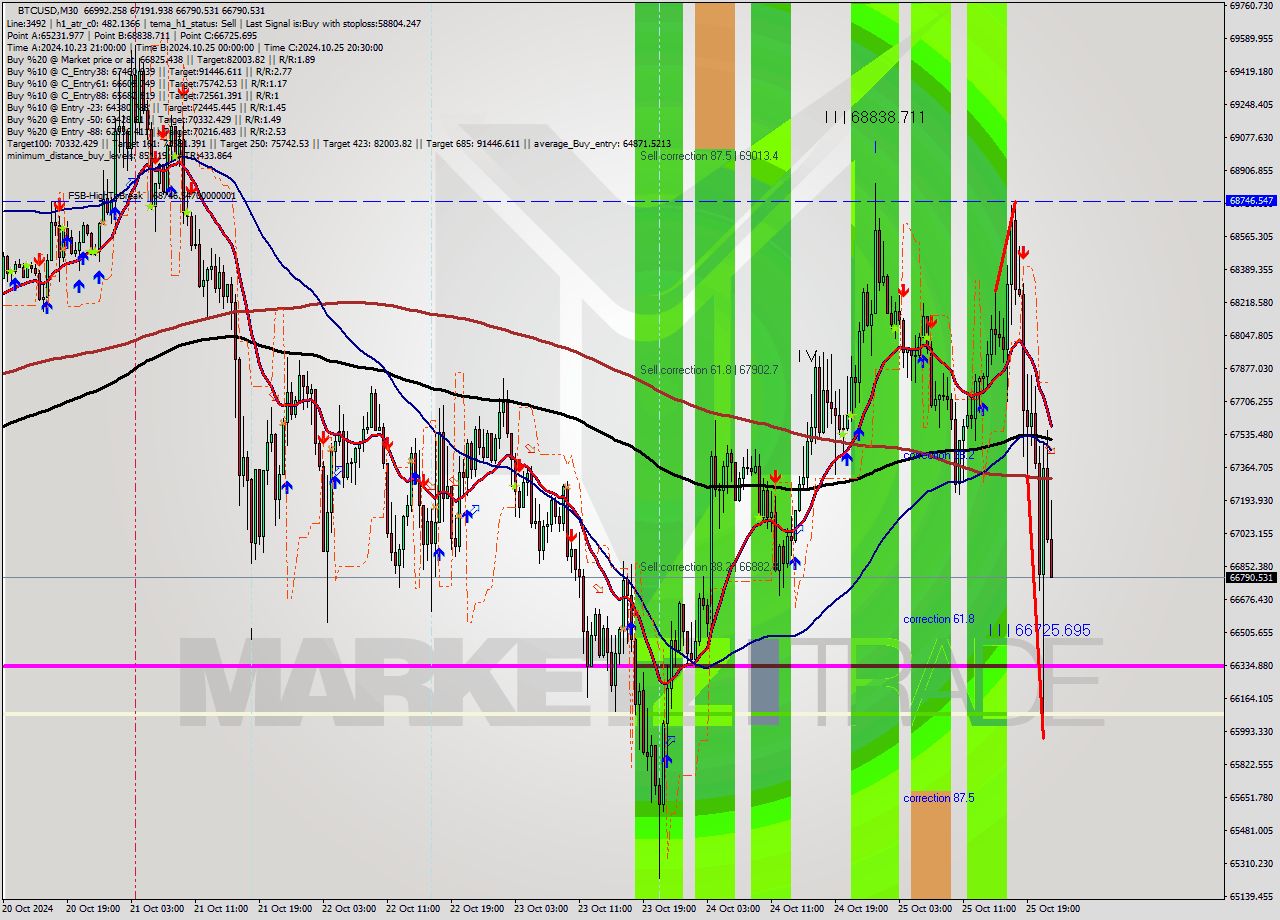Click the 68565.305 price axis label

pyautogui.click(x=1251, y=236)
